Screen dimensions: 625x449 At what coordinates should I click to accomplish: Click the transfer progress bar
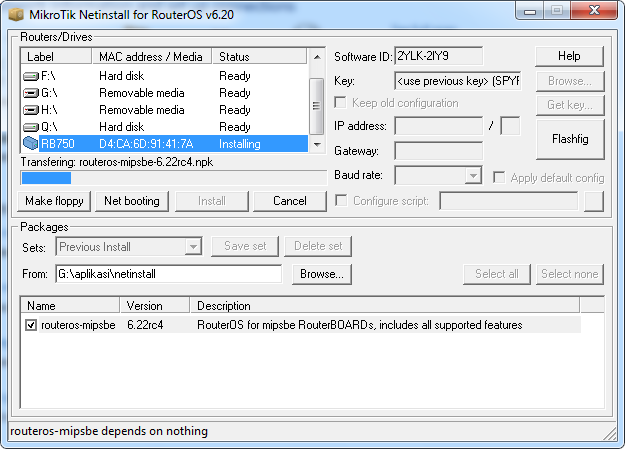(x=173, y=178)
